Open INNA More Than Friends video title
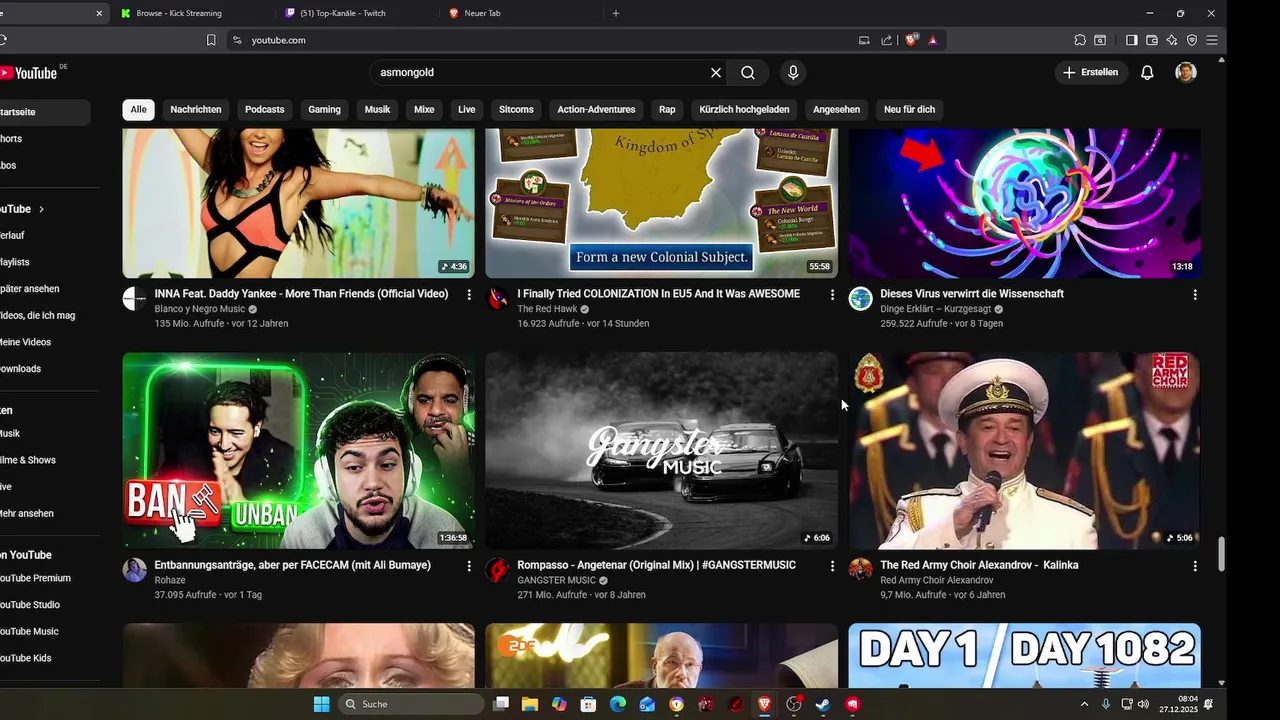 coord(301,294)
